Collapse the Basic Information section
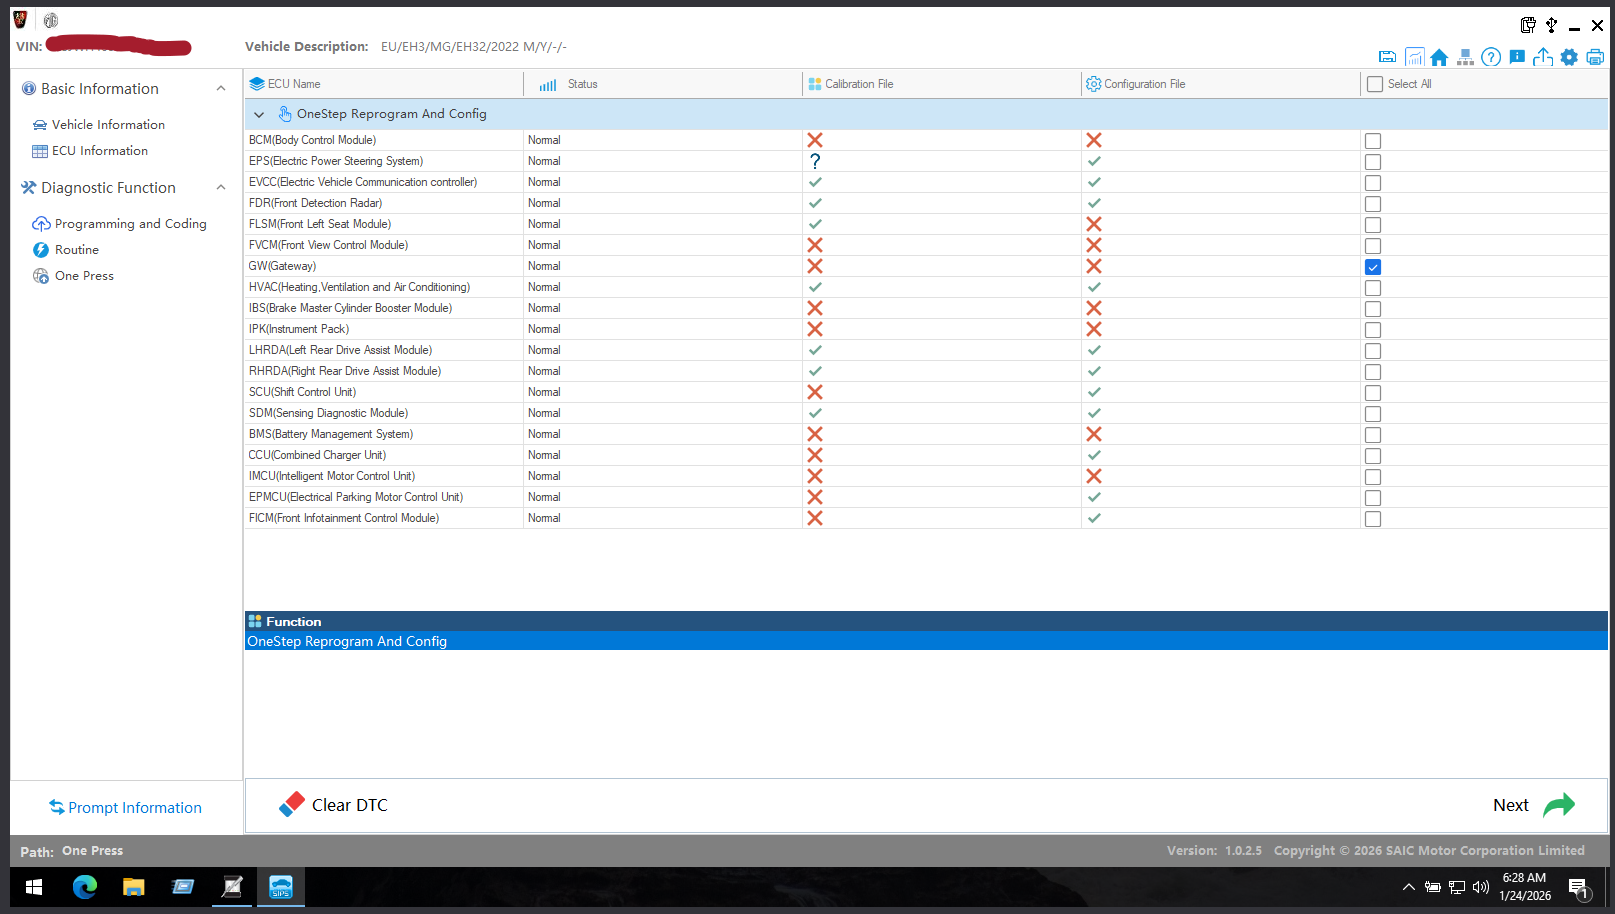Viewport: 1615px width, 914px height. tap(221, 89)
